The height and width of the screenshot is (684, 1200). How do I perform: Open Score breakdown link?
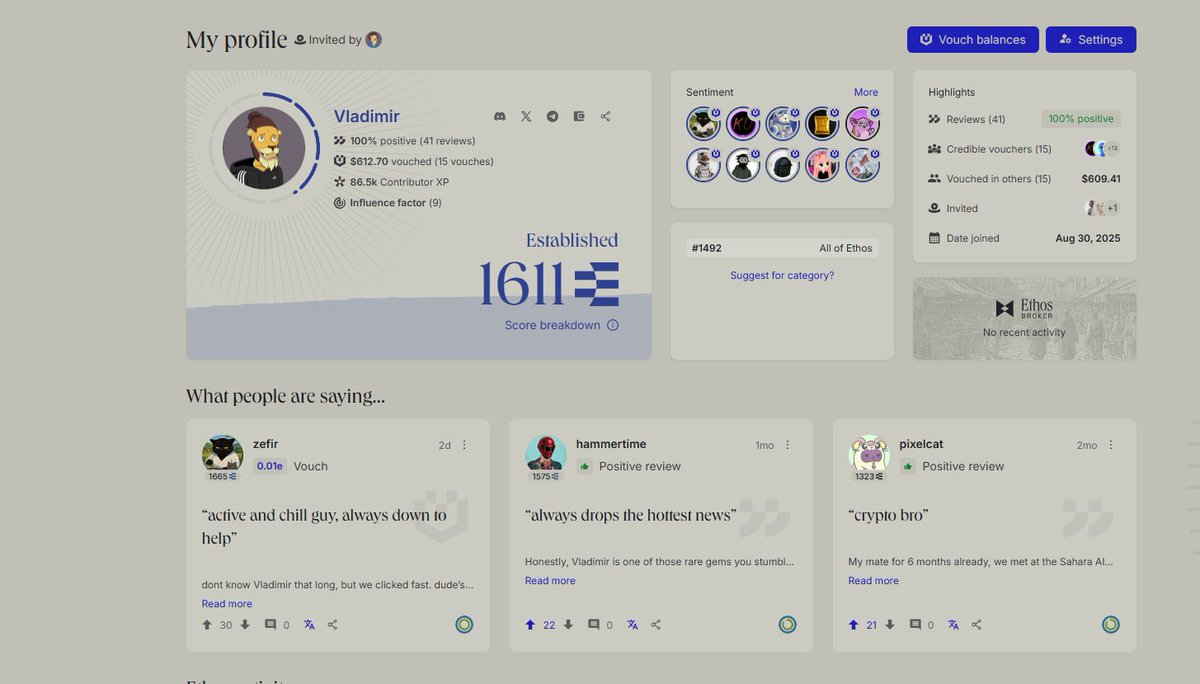click(x=552, y=325)
